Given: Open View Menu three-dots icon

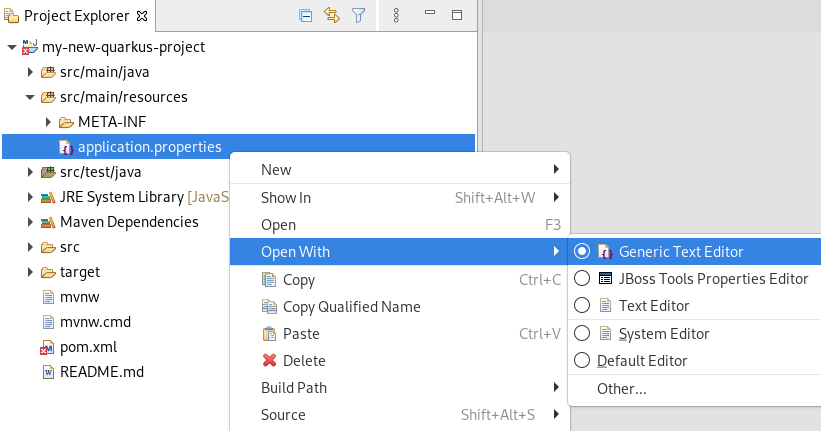Looking at the screenshot, I should coord(396,16).
